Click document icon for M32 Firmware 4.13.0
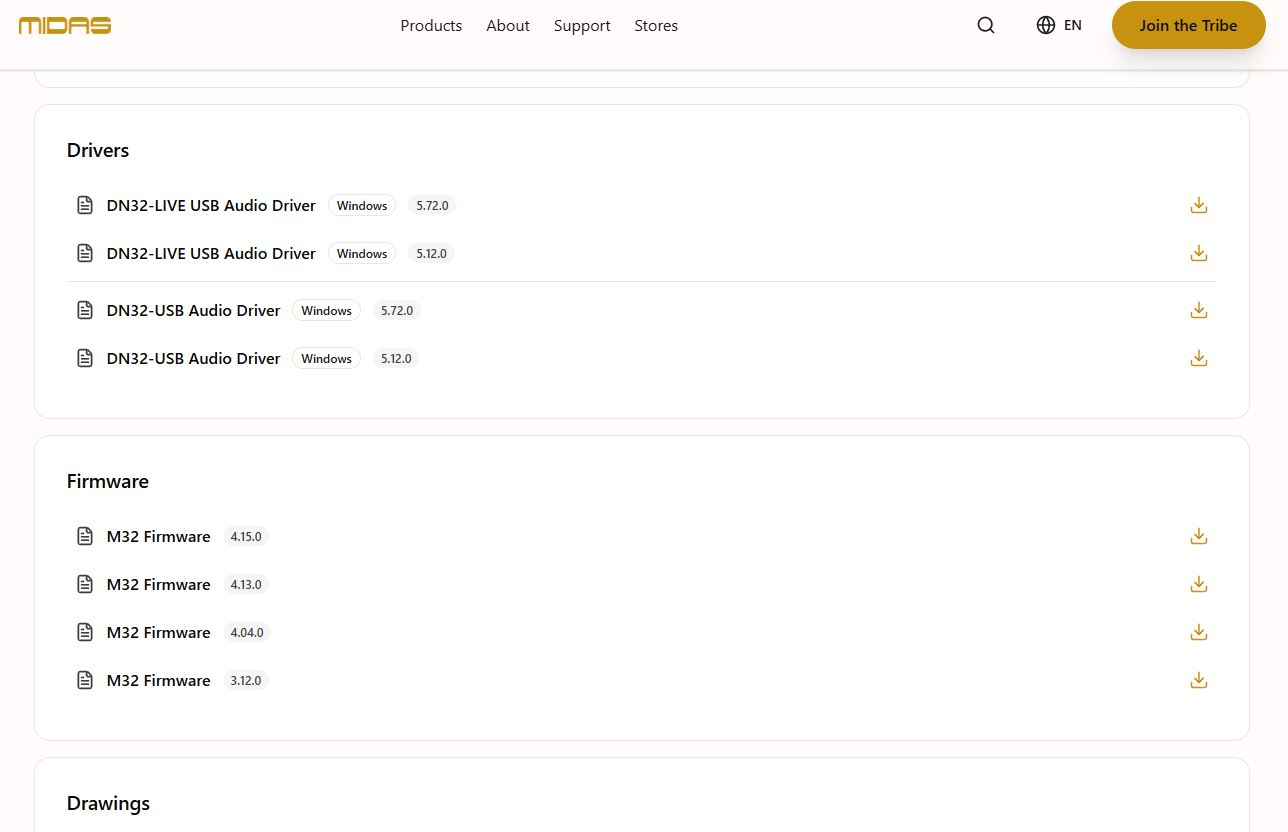This screenshot has width=1288, height=832. [85, 584]
